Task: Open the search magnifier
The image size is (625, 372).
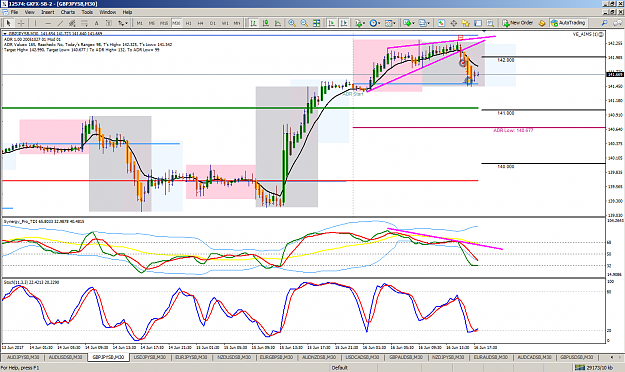Action: [604, 23]
